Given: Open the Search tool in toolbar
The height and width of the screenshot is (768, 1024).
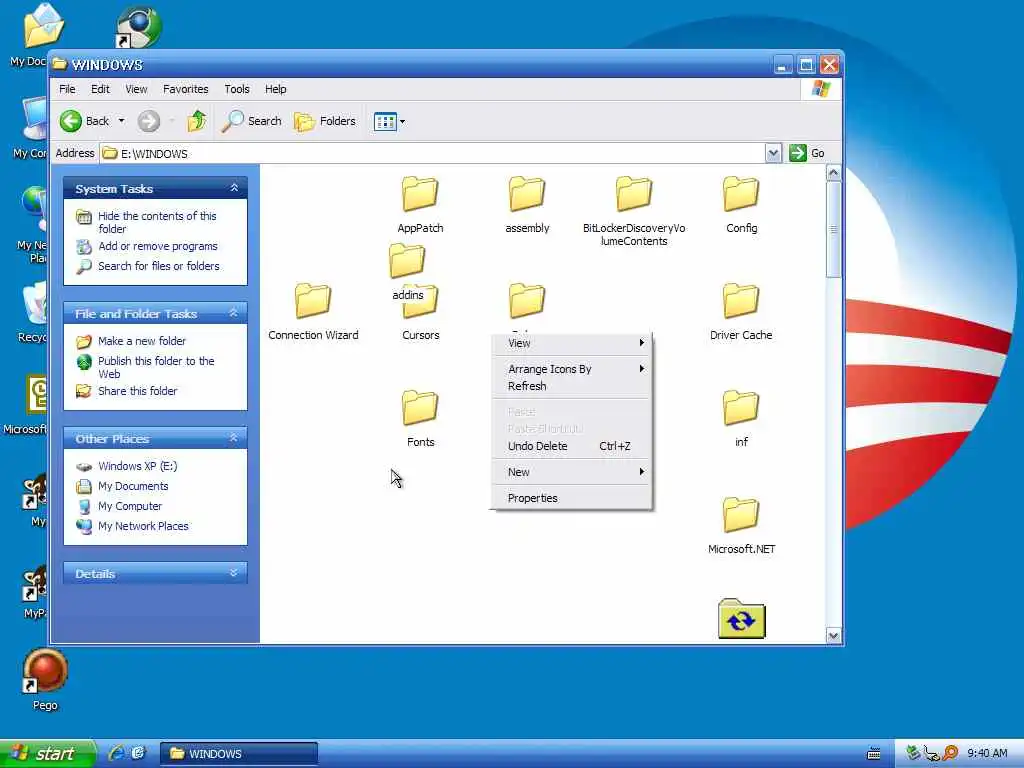Looking at the screenshot, I should click(x=251, y=121).
